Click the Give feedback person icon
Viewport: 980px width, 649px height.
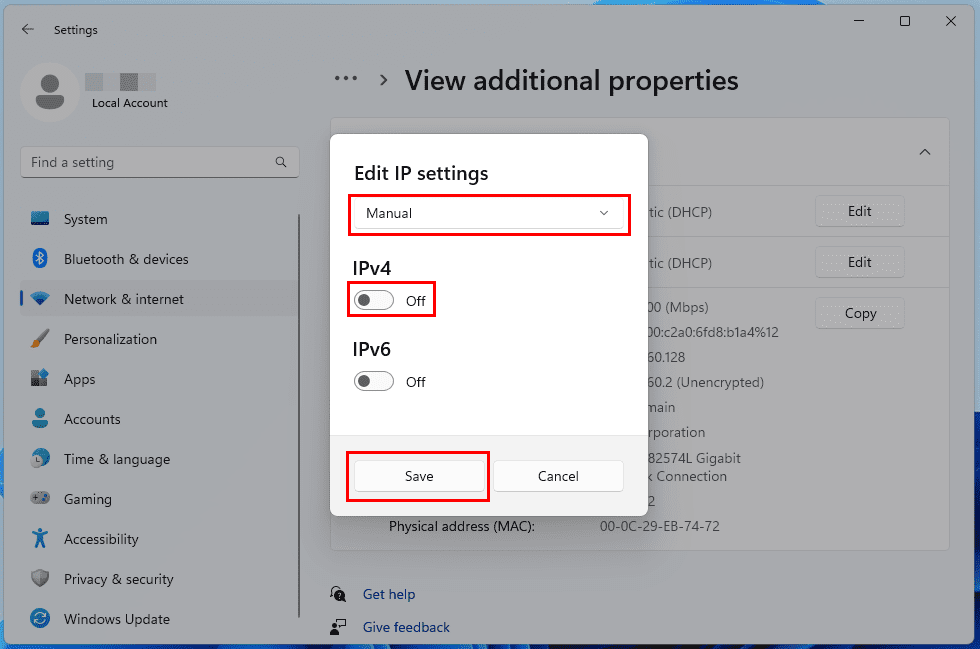tap(338, 626)
